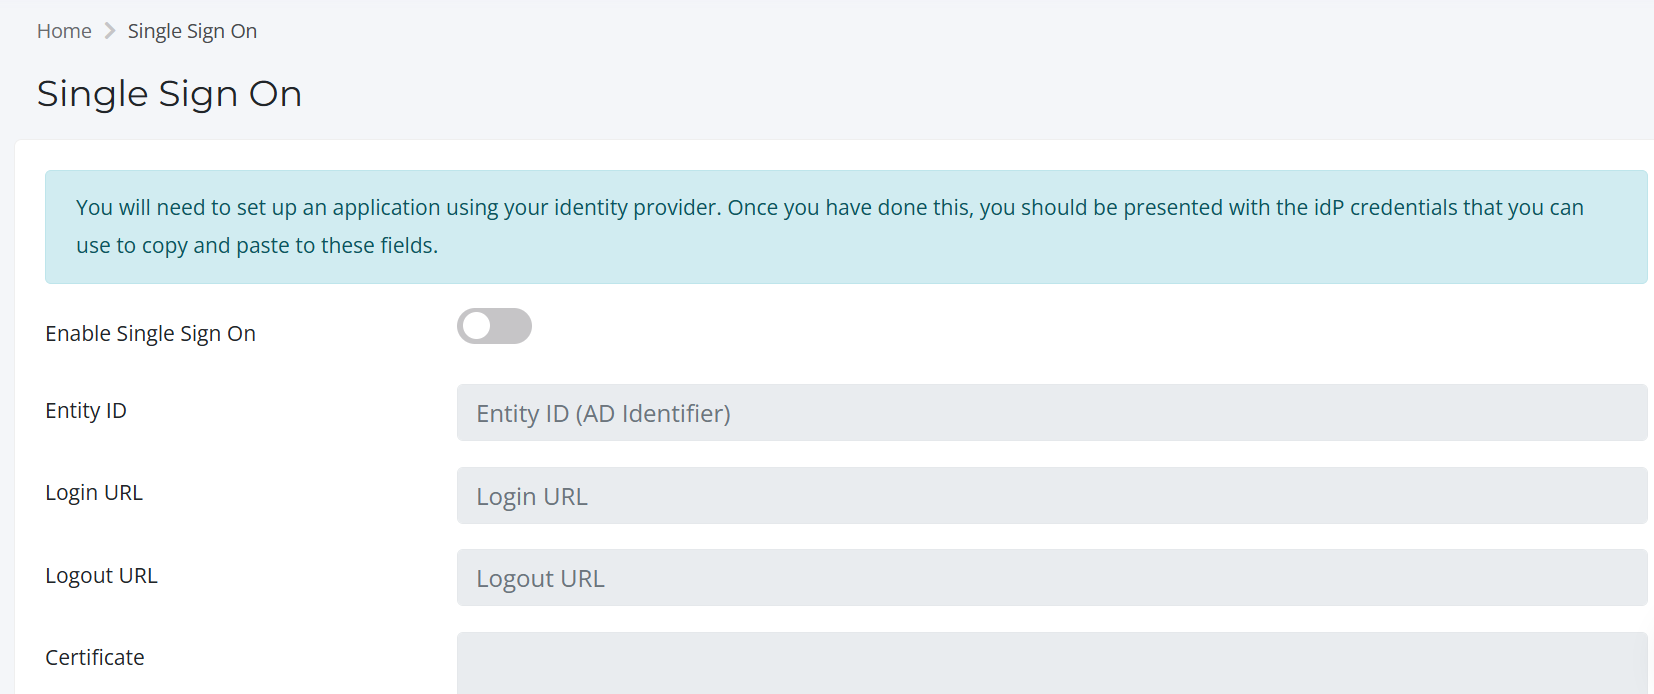Click the Single Sign On page heading

coord(169,94)
